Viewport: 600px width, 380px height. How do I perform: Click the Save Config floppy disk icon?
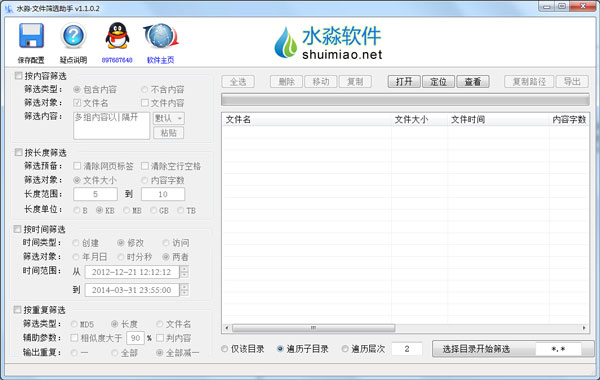tap(31, 36)
